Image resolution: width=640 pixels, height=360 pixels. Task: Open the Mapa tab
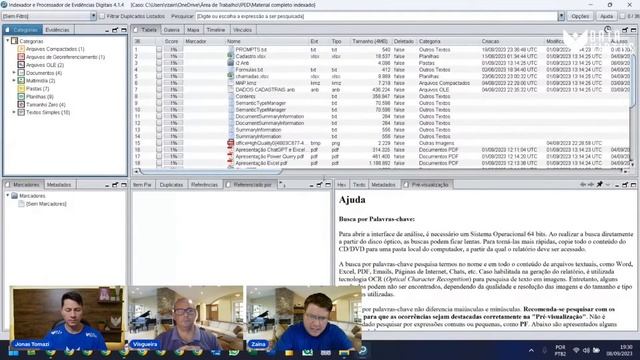click(x=193, y=30)
